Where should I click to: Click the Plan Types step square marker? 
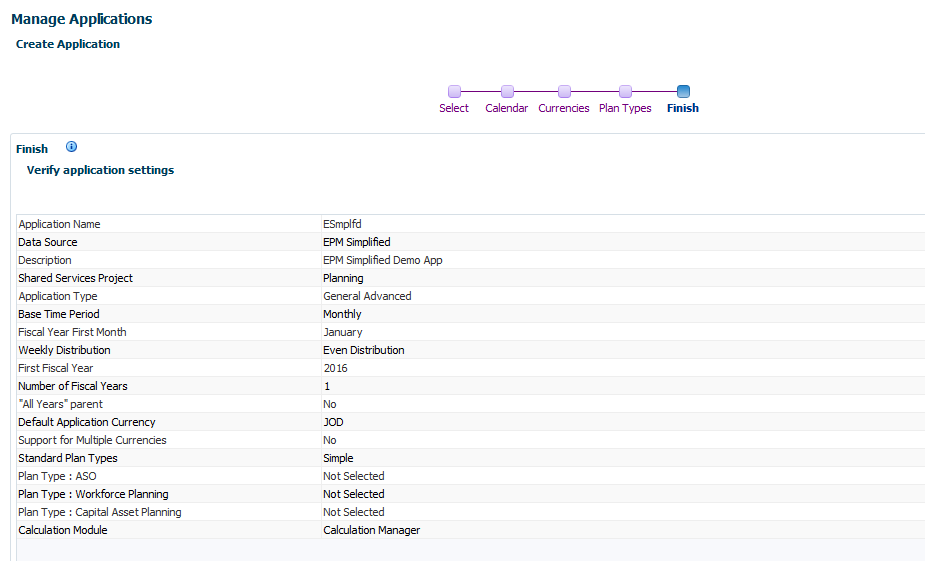coord(625,91)
